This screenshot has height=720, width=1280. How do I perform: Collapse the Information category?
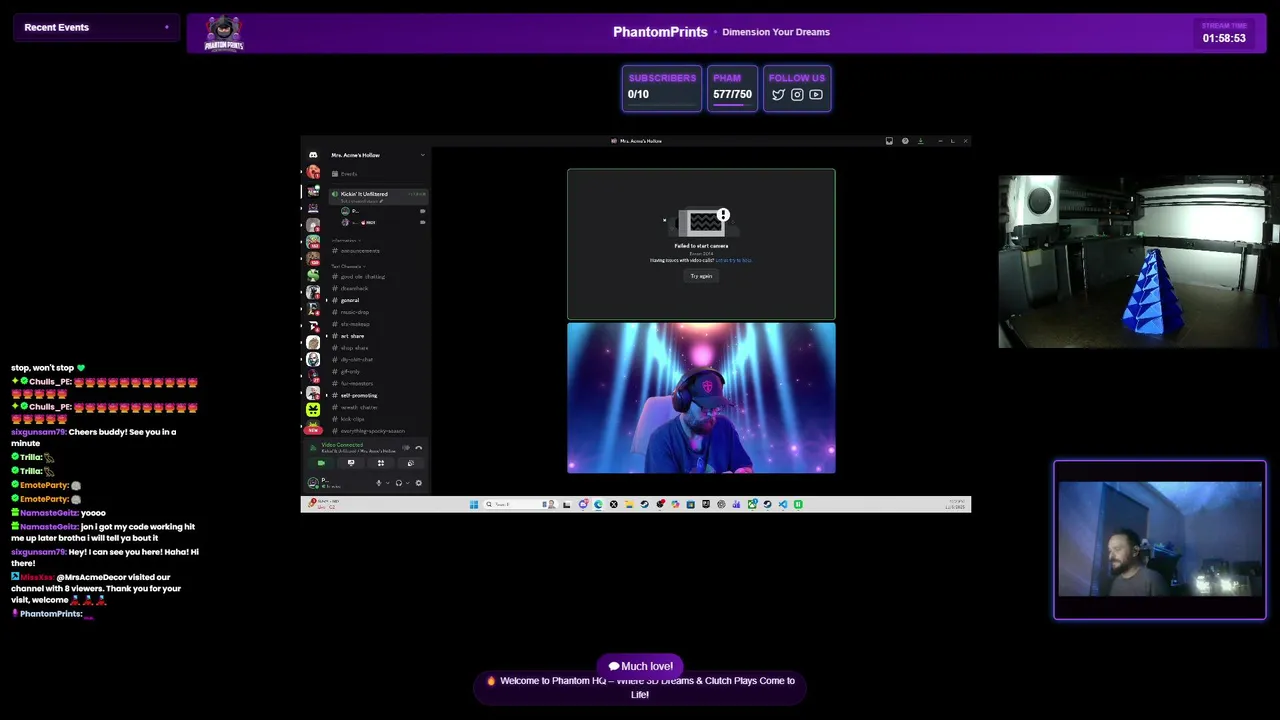[x=345, y=240]
